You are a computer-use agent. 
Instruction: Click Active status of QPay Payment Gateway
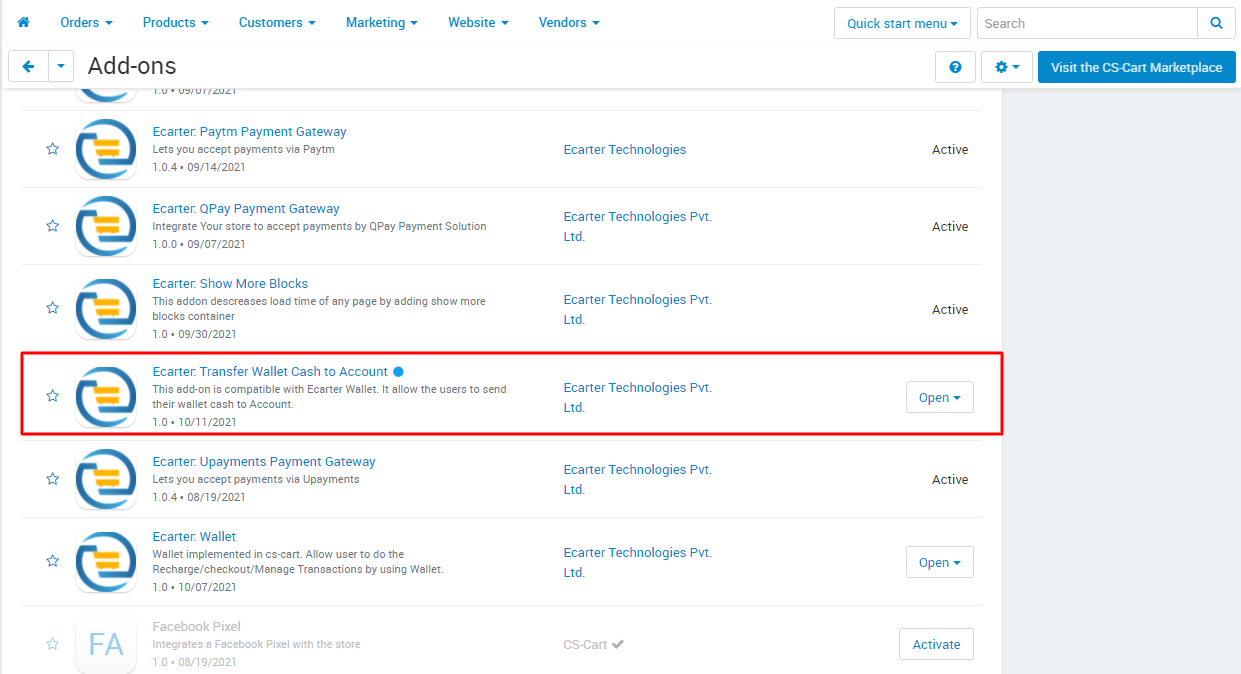[950, 226]
